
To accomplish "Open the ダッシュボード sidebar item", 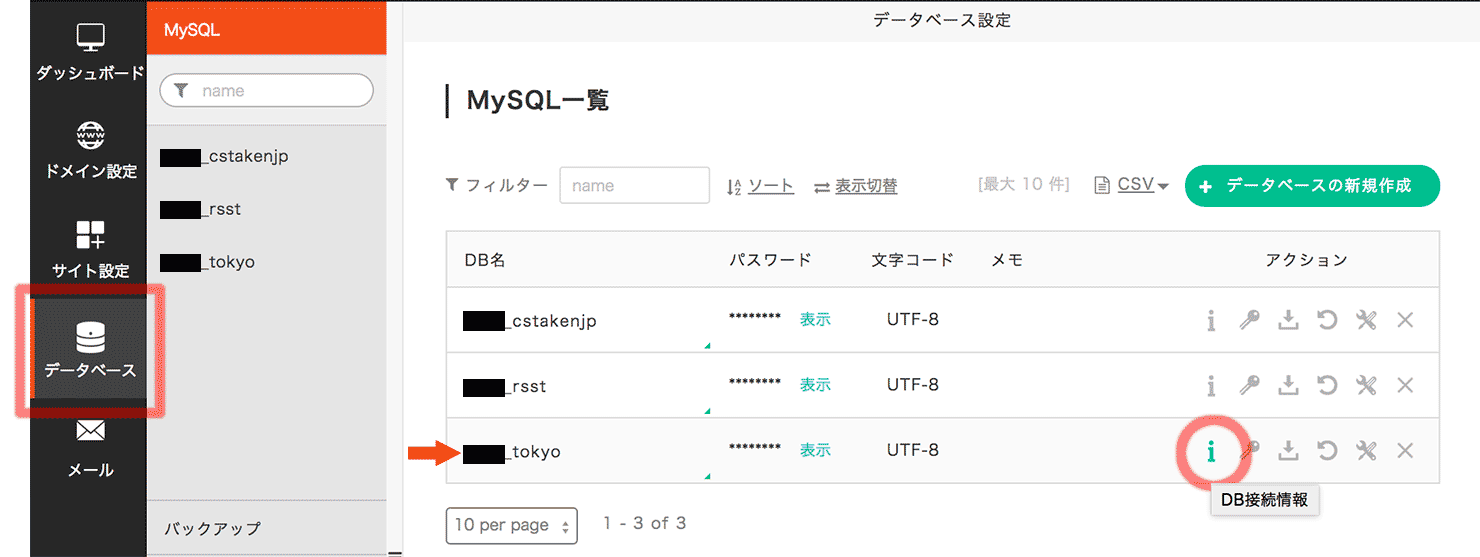I will click(89, 51).
